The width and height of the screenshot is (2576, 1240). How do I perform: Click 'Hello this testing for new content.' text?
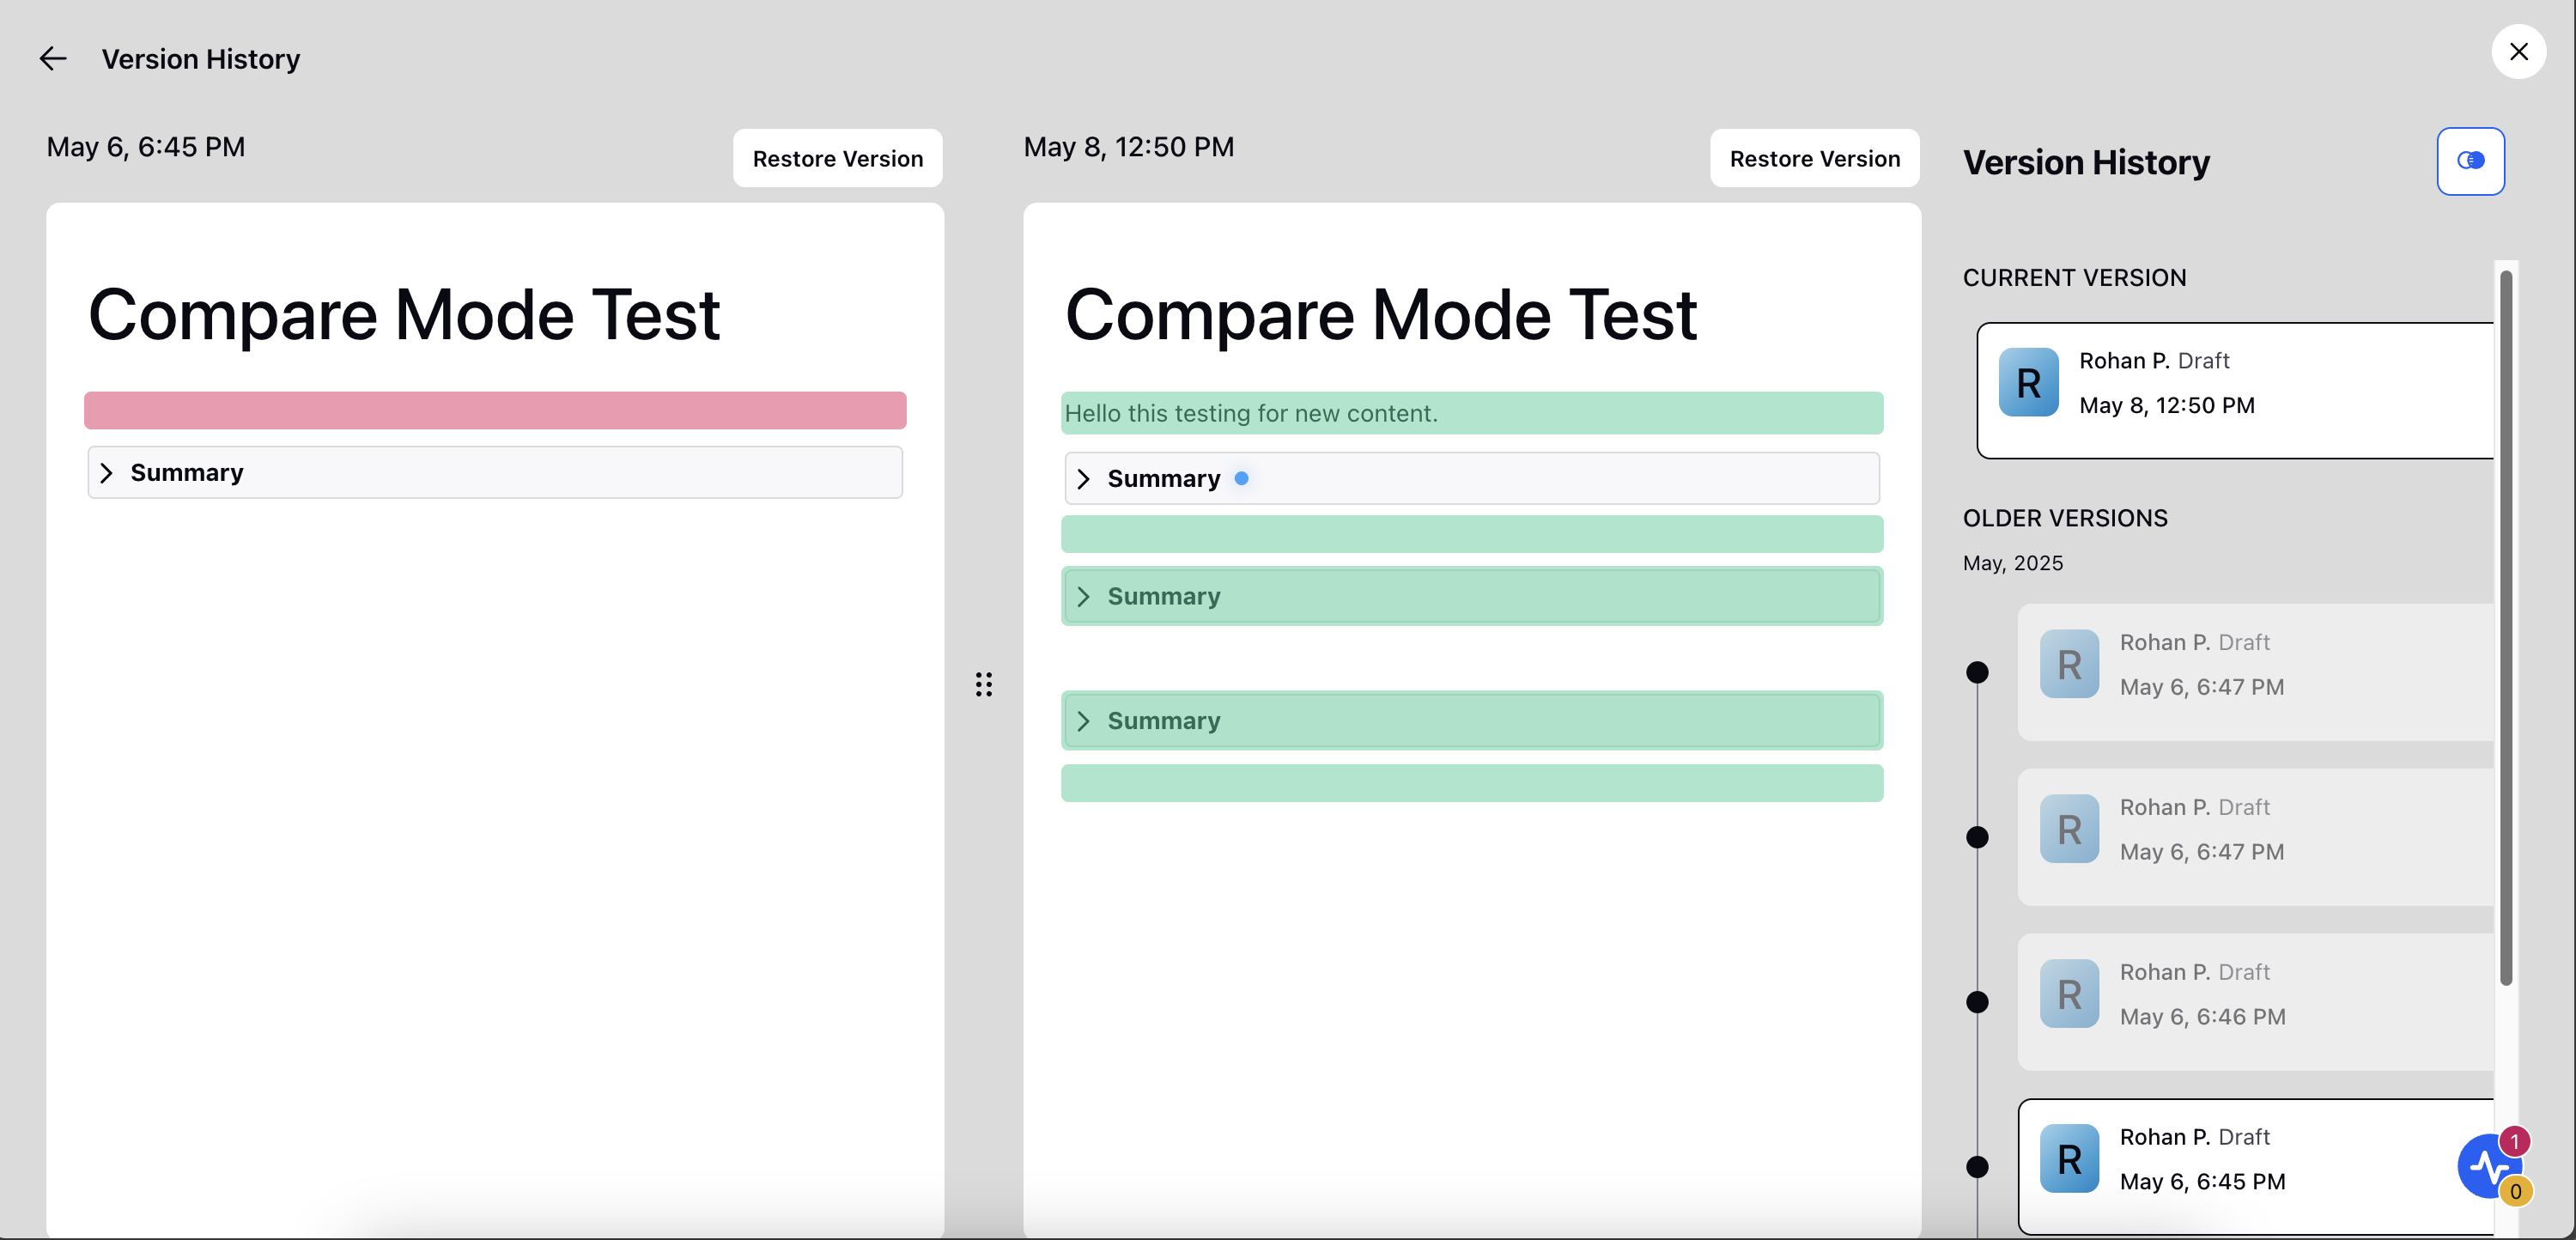click(1250, 413)
